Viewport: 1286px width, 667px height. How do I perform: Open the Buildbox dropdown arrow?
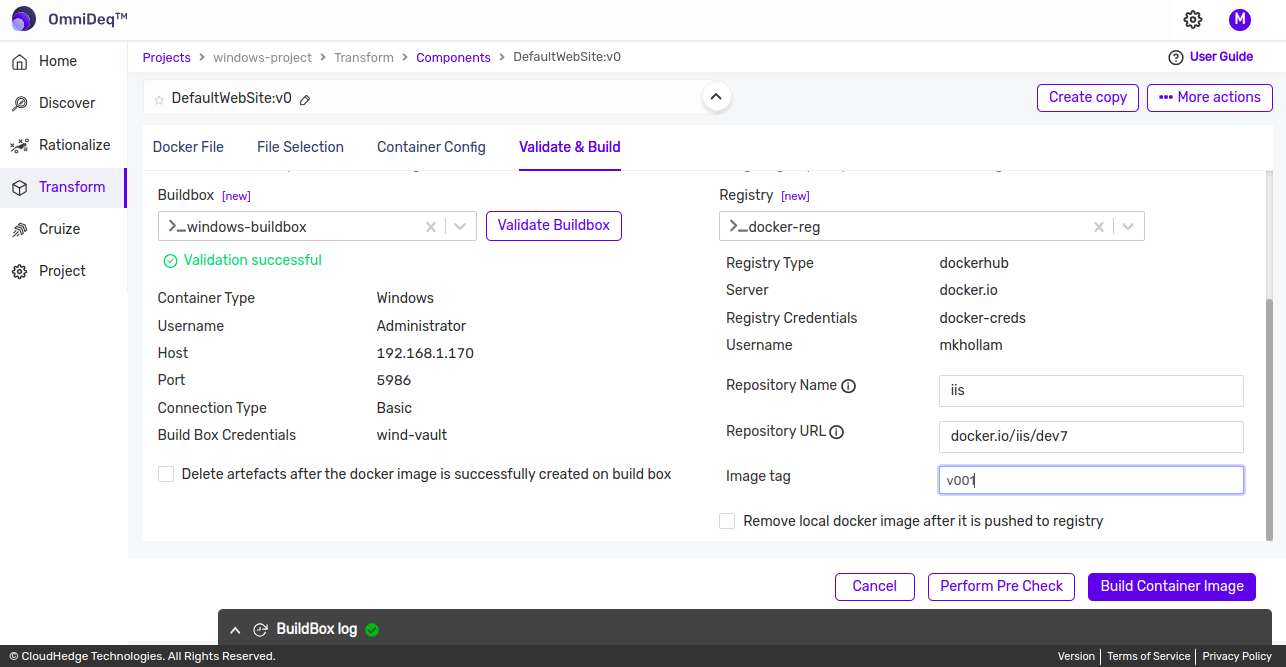[x=460, y=227]
